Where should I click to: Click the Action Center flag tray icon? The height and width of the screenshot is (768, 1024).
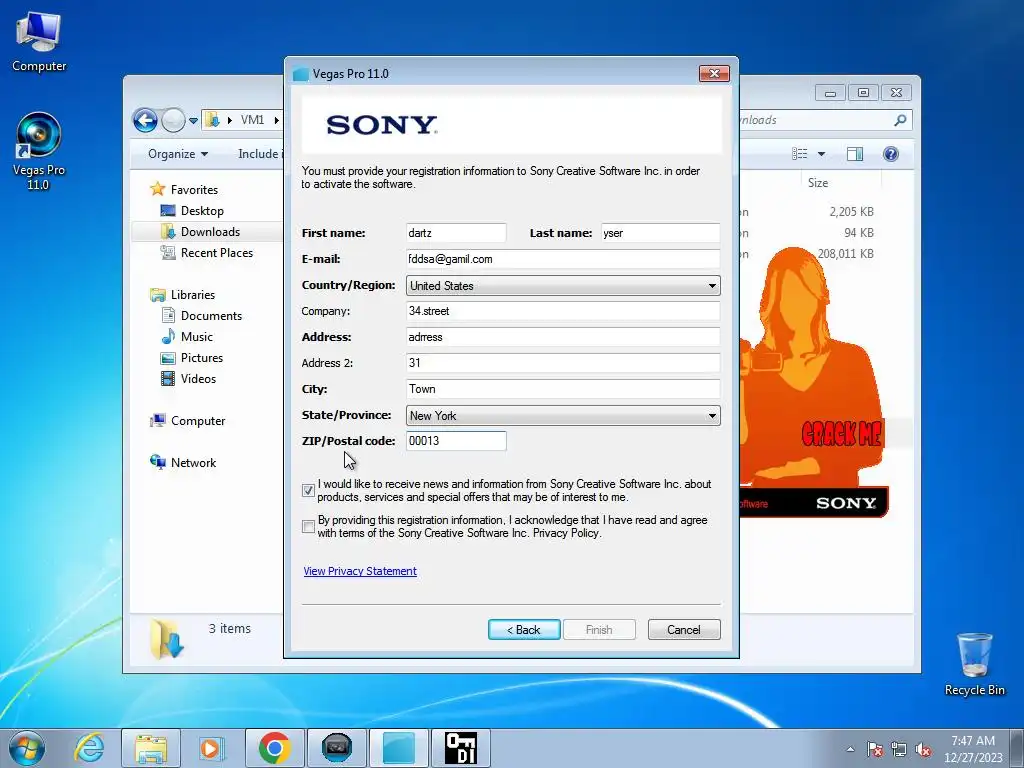pos(874,749)
